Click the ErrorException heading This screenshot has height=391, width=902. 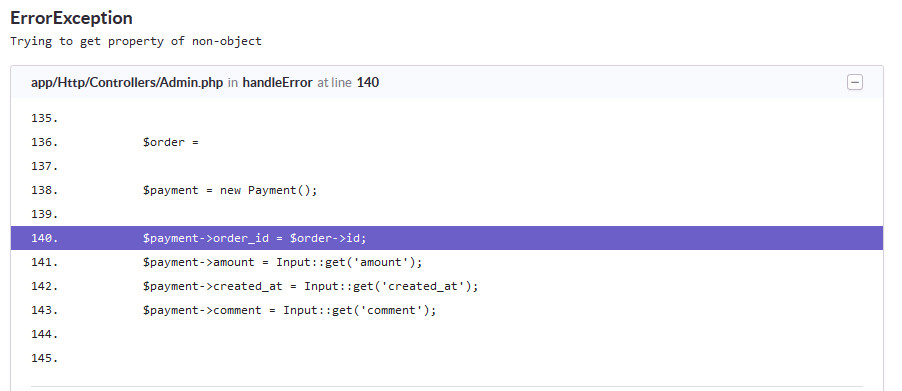click(71, 18)
